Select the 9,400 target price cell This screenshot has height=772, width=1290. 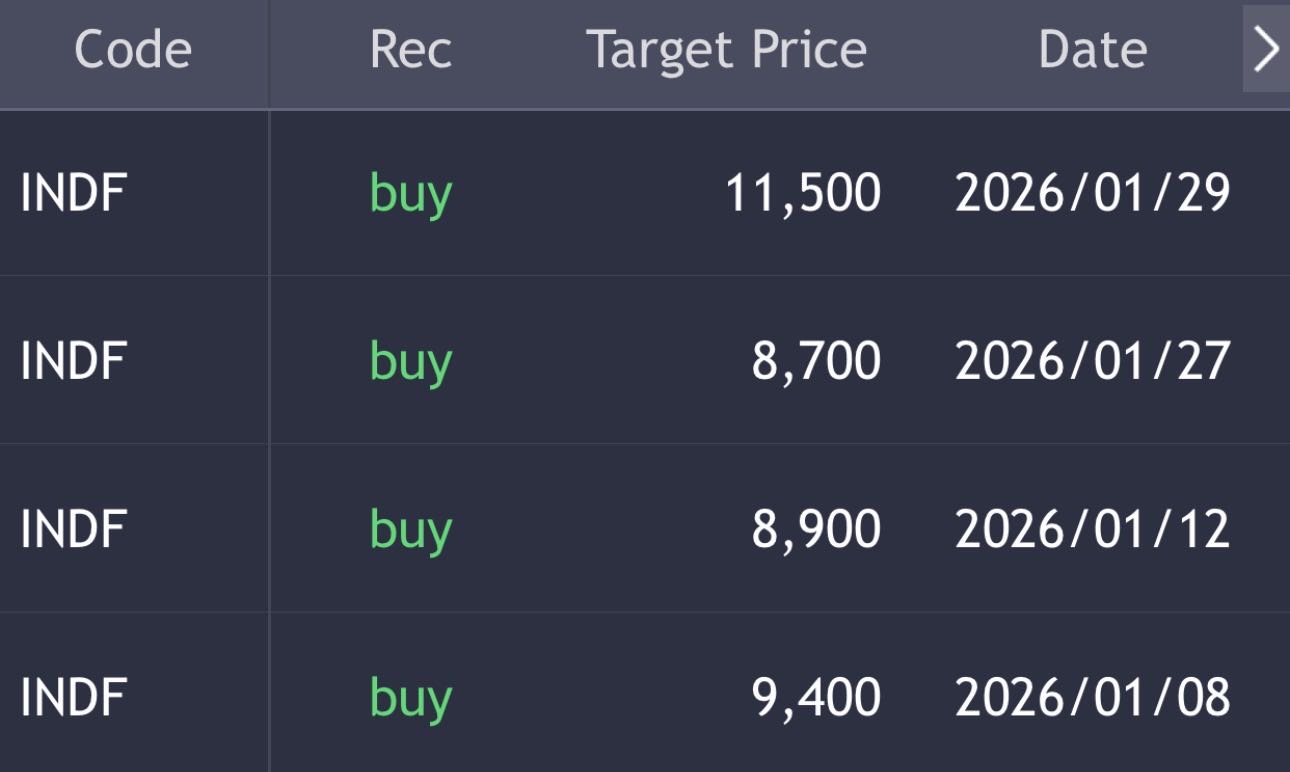(x=816, y=697)
